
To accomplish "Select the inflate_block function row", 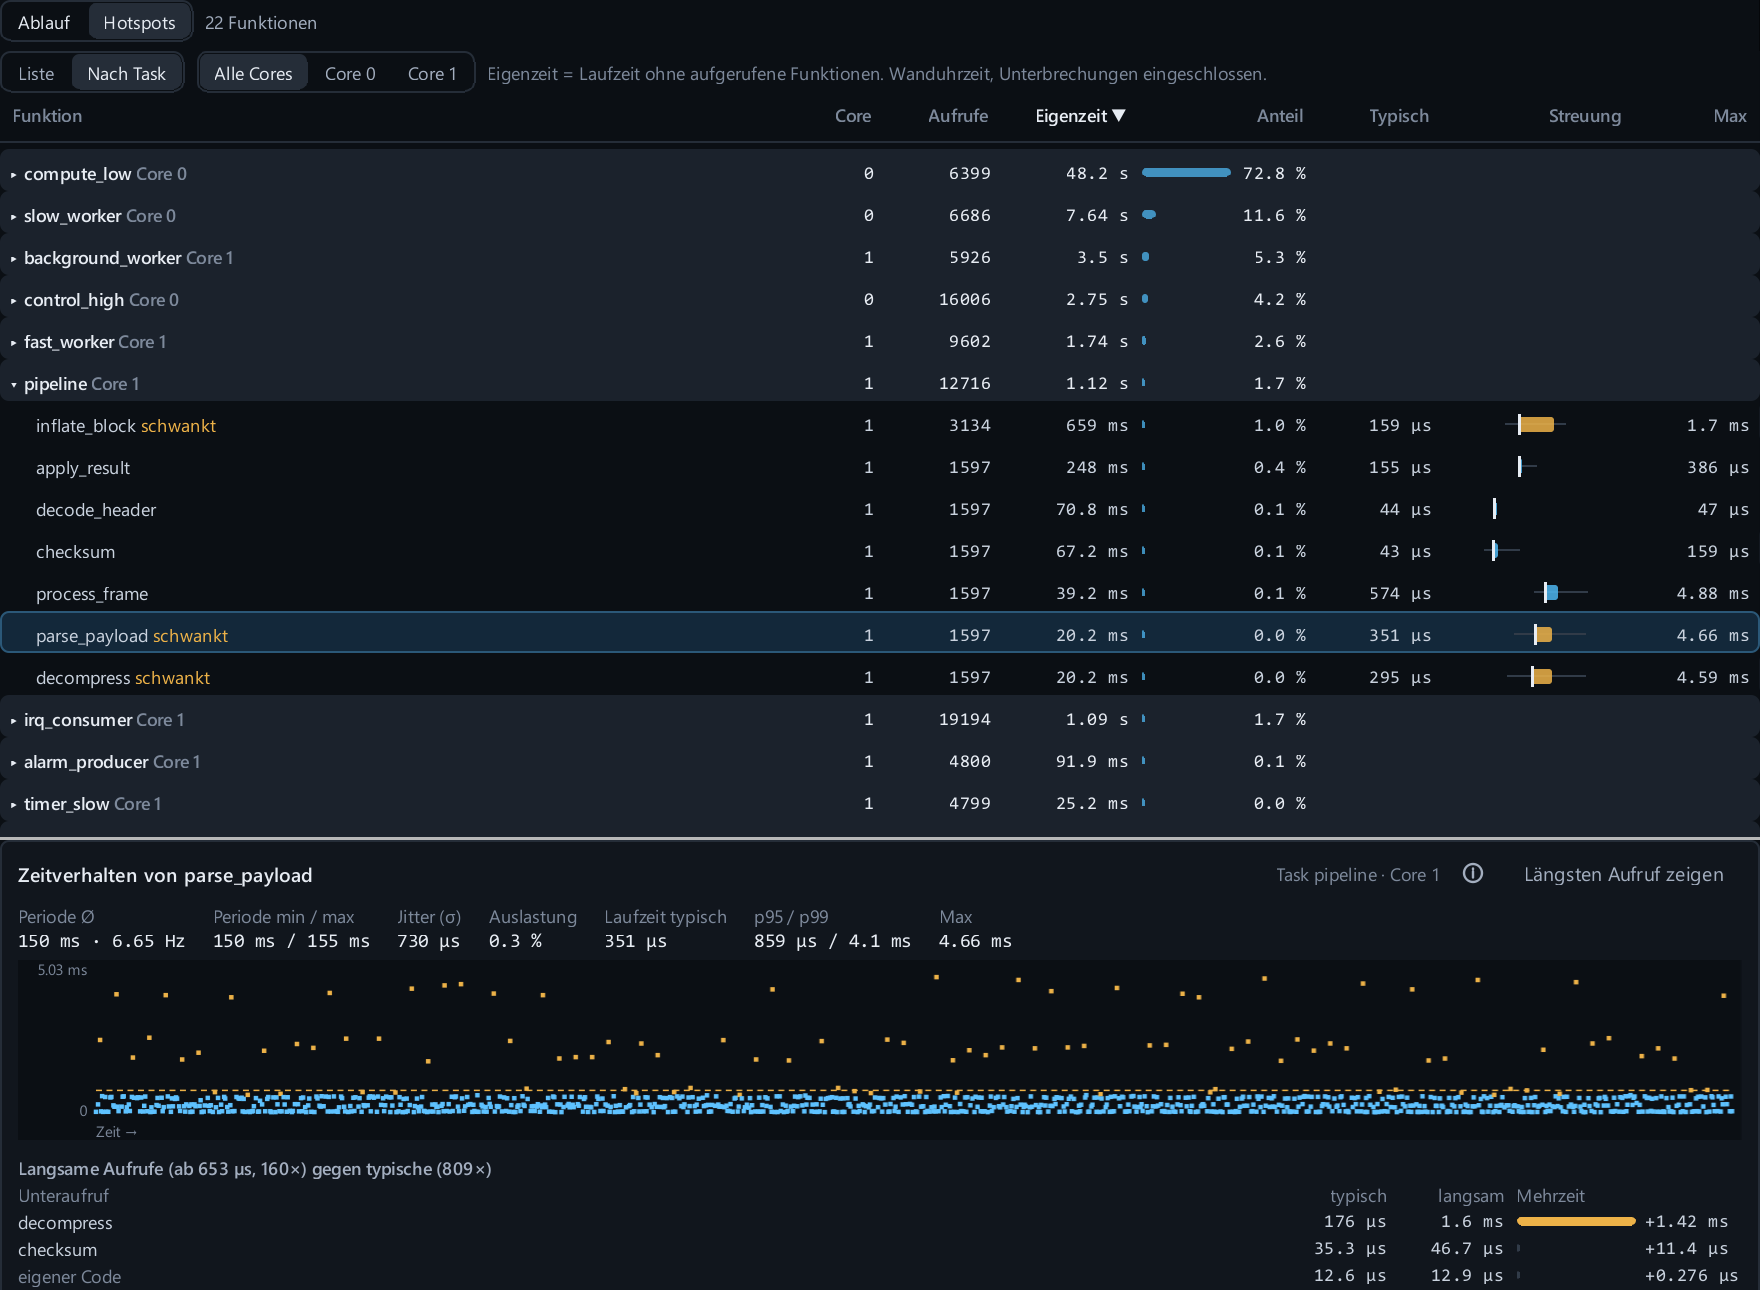I will (880, 426).
